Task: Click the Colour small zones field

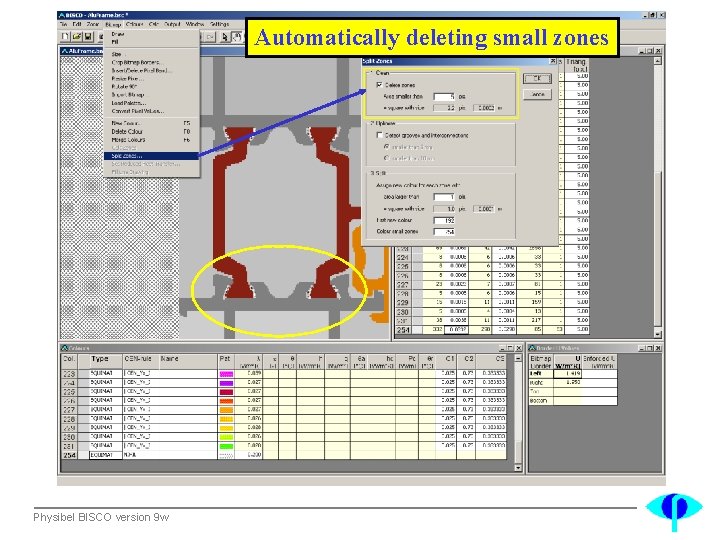Action: point(444,232)
